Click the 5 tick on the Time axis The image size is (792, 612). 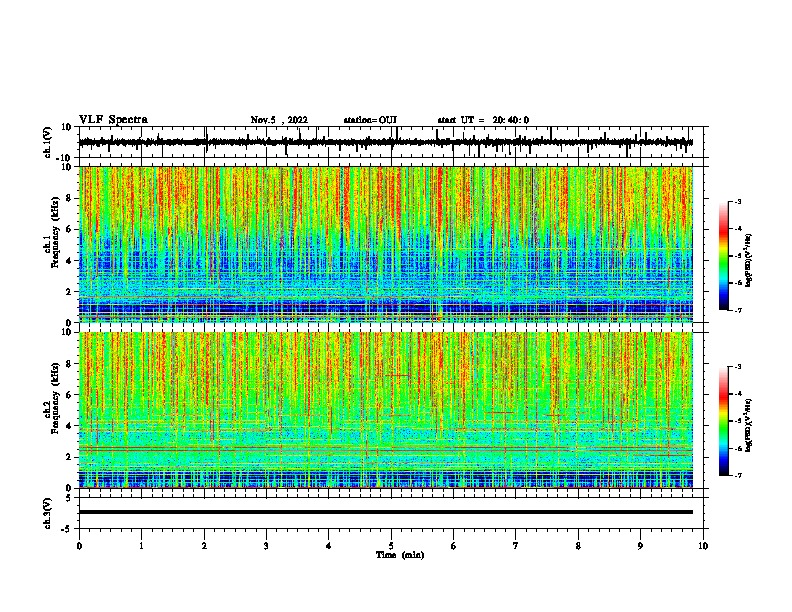pos(391,546)
